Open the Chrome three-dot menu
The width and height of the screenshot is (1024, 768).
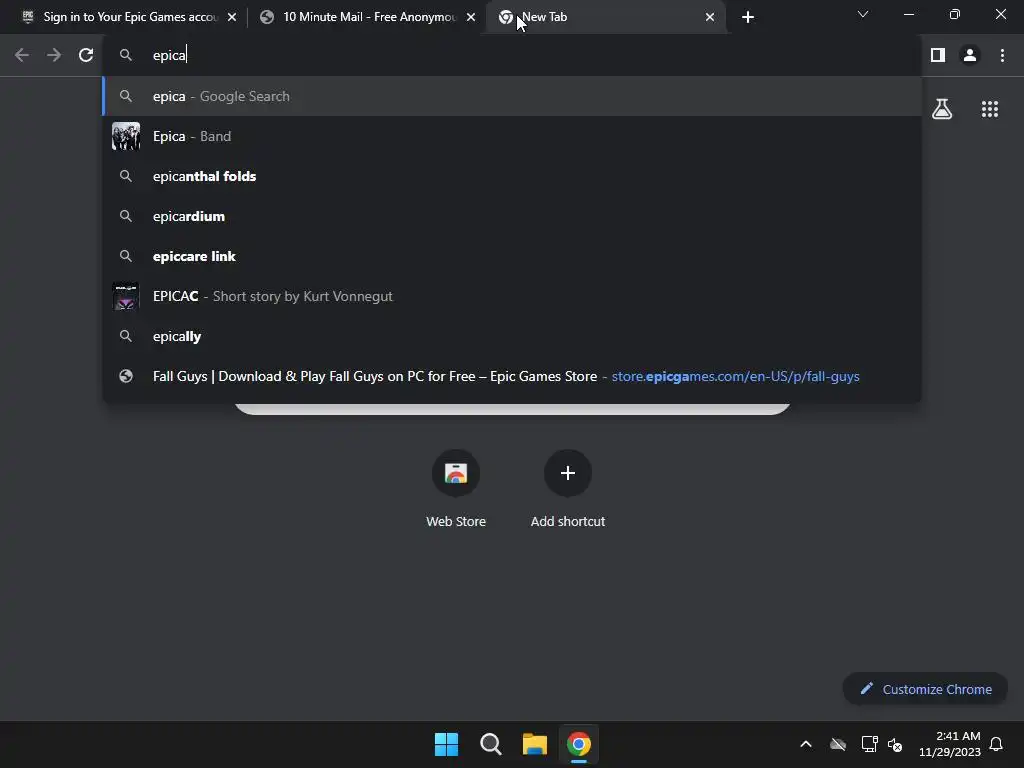1002,56
